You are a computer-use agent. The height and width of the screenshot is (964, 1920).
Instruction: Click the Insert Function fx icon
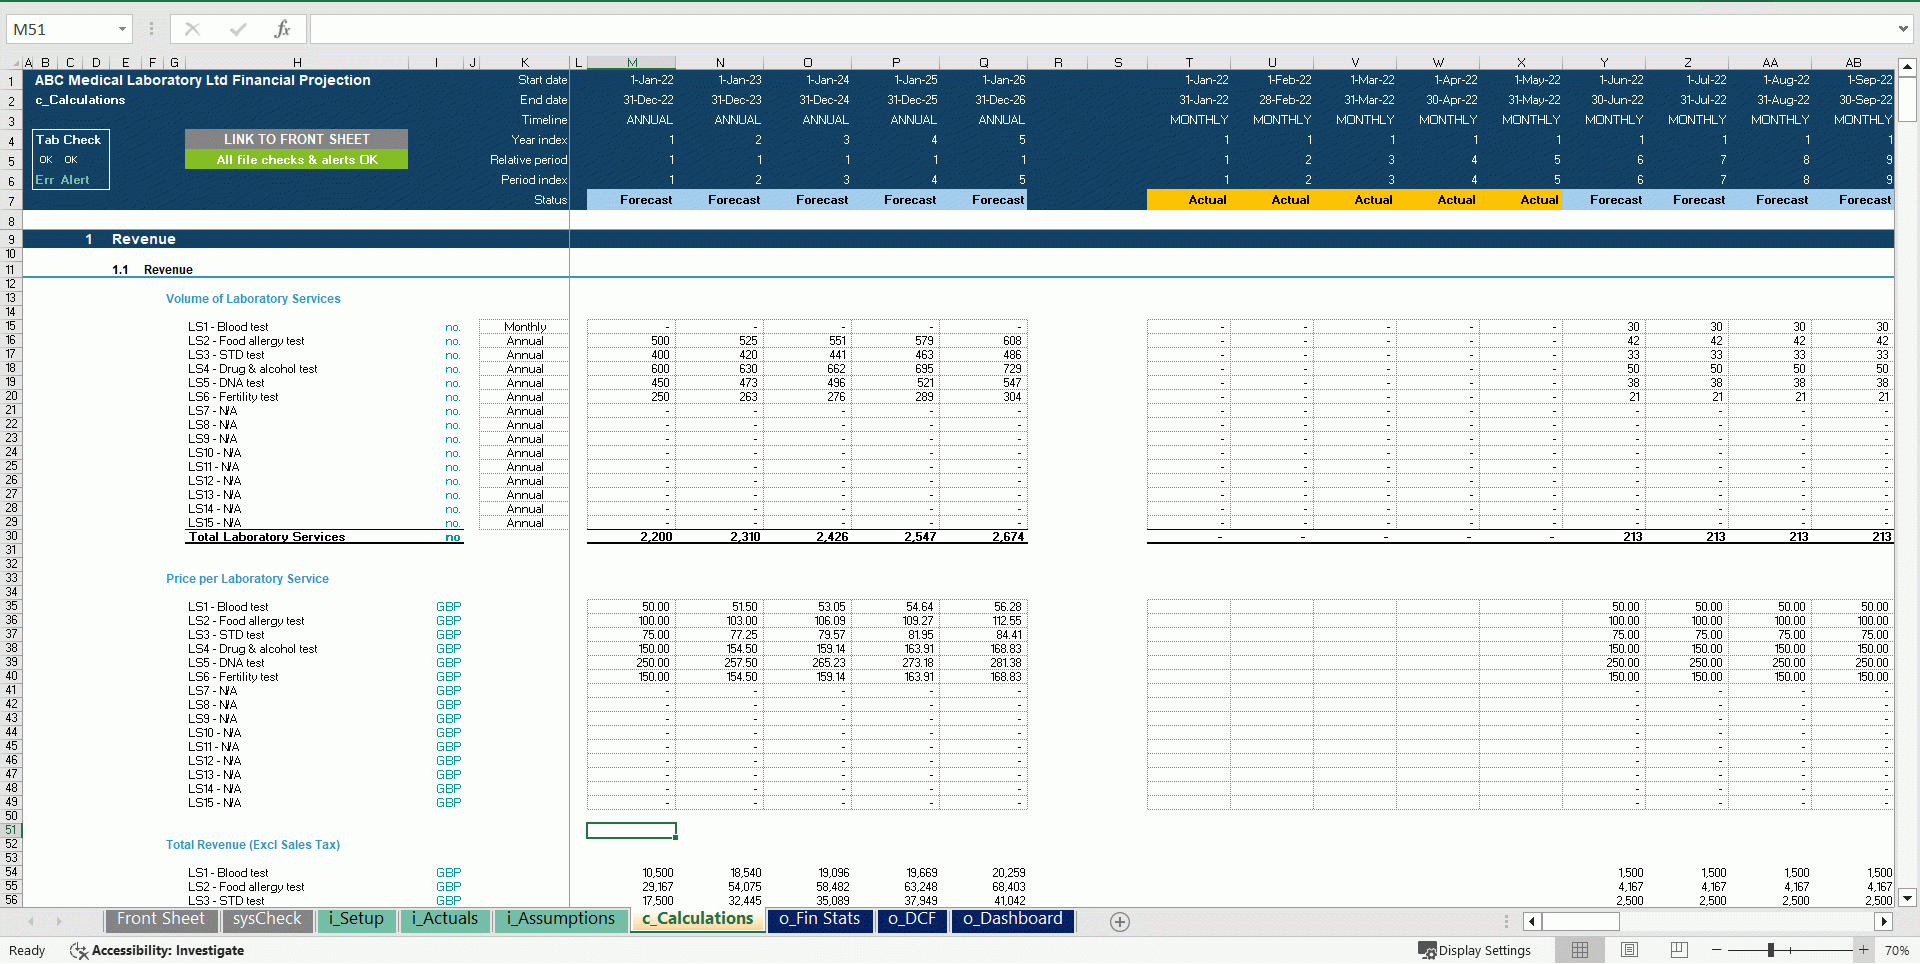[x=282, y=29]
